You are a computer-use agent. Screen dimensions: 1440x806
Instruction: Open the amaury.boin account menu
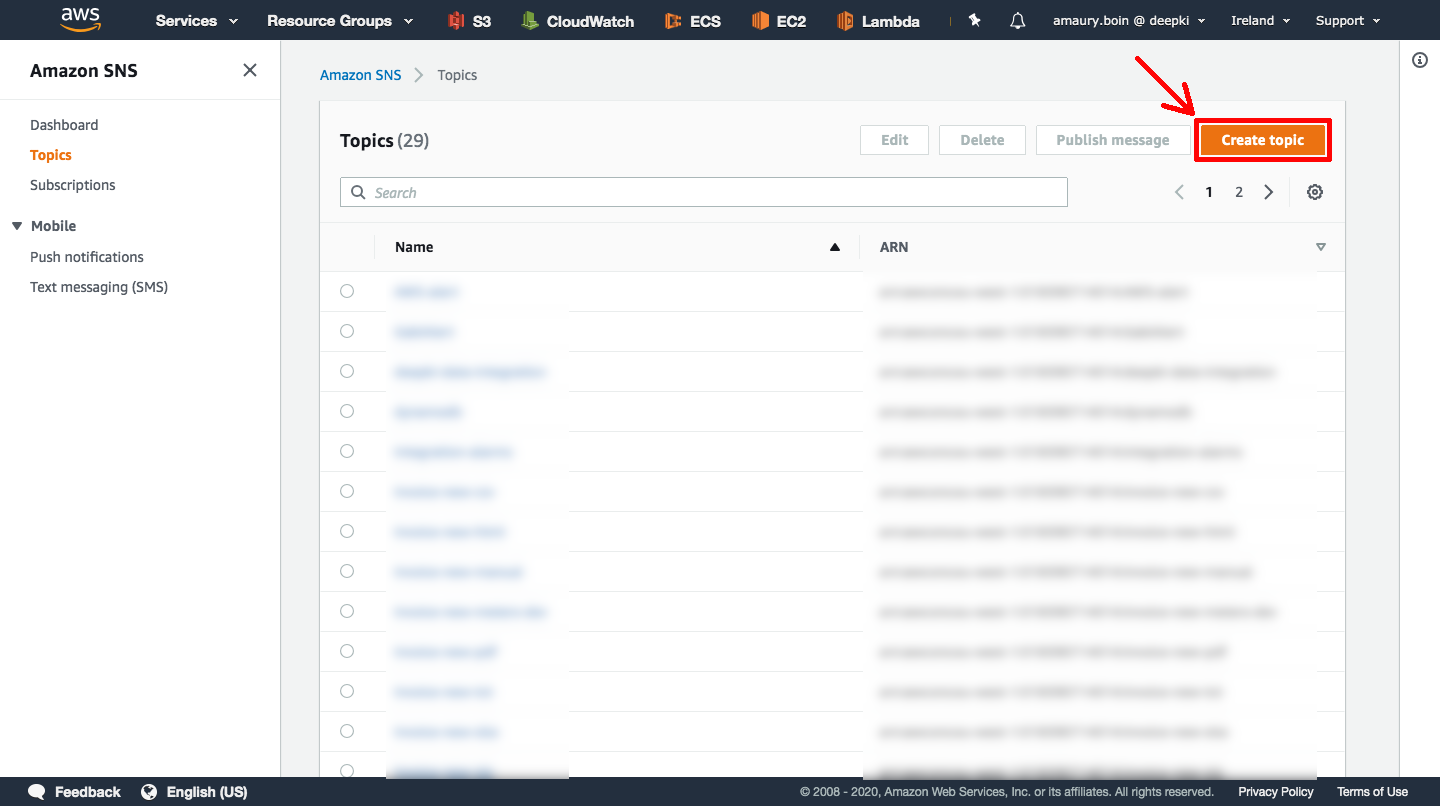click(1129, 20)
